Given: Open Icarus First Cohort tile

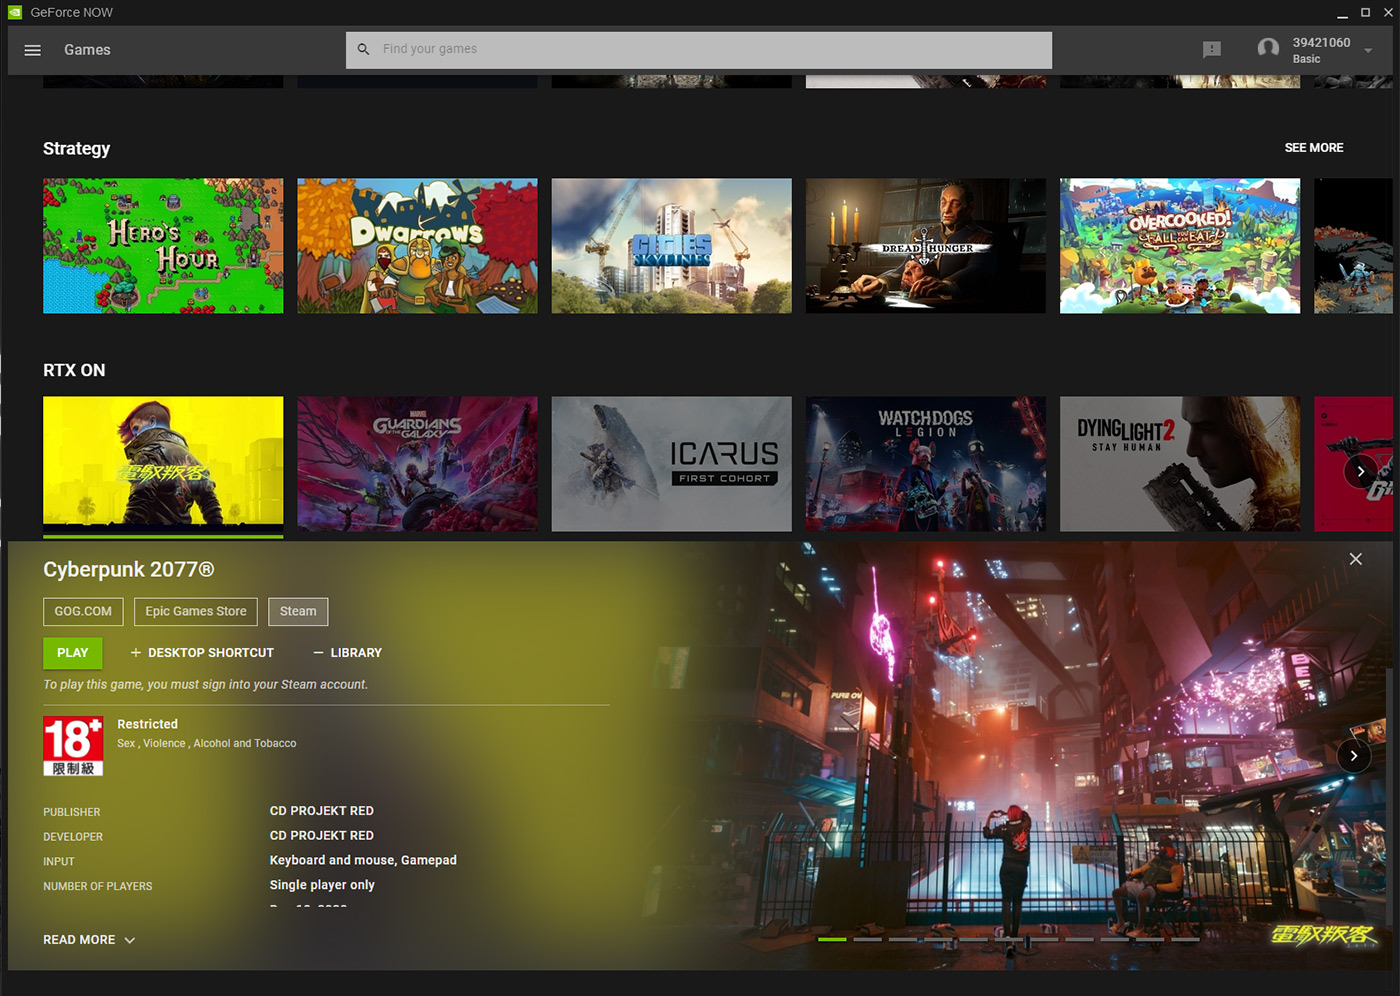Looking at the screenshot, I should click(x=671, y=463).
